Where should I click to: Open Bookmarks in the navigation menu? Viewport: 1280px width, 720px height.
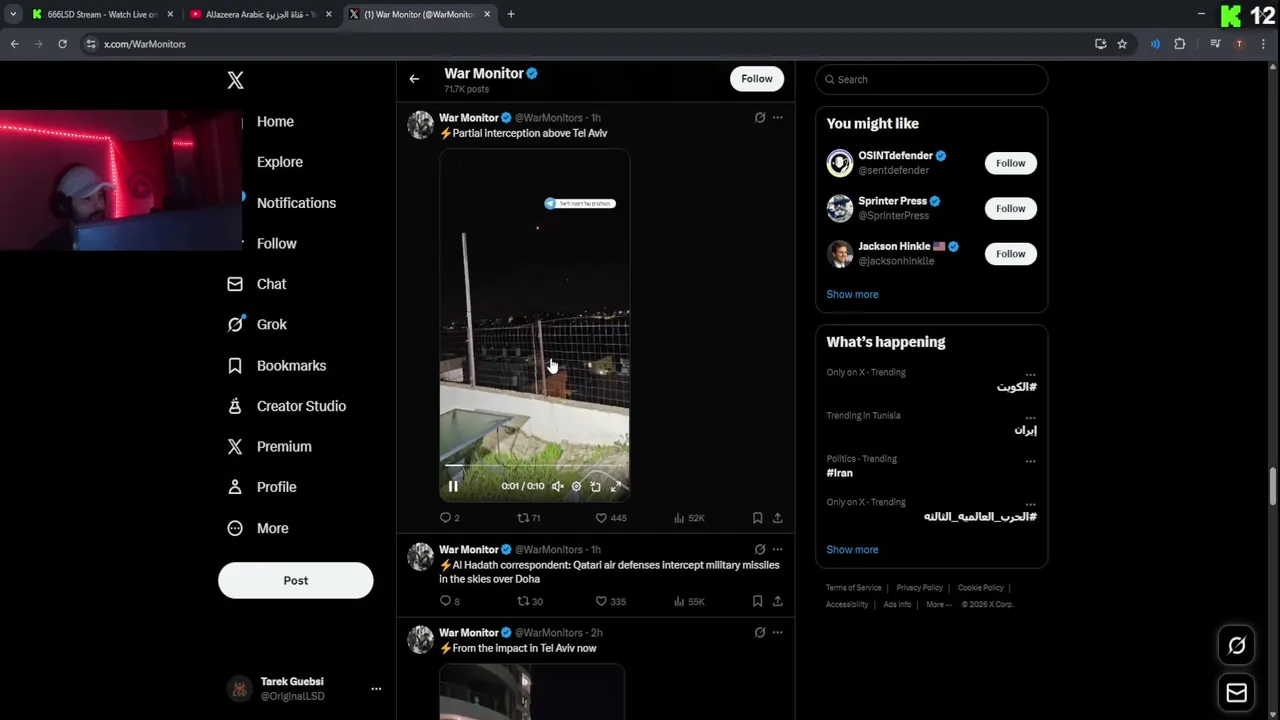click(x=291, y=365)
